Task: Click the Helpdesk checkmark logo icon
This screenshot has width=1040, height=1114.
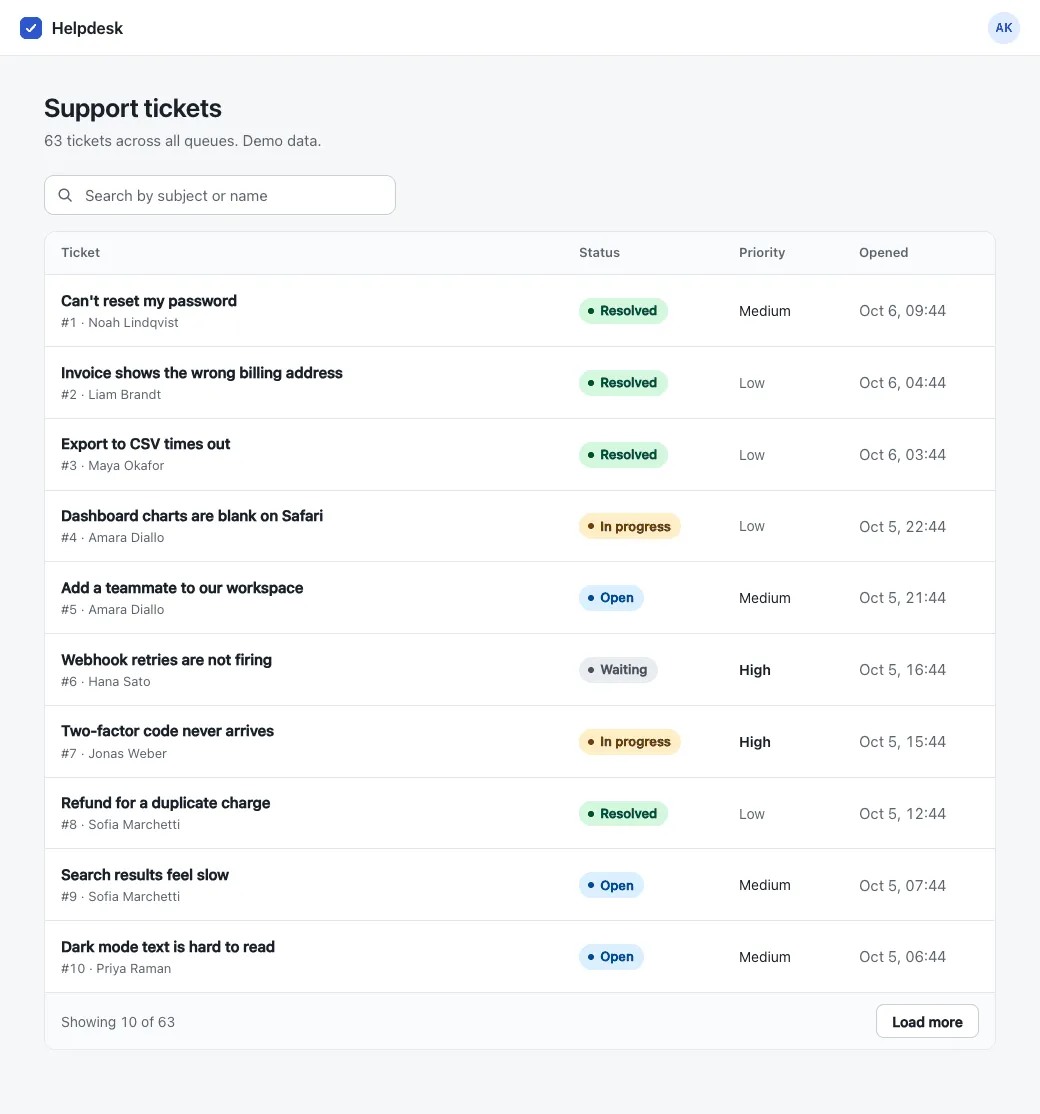Action: (x=31, y=28)
